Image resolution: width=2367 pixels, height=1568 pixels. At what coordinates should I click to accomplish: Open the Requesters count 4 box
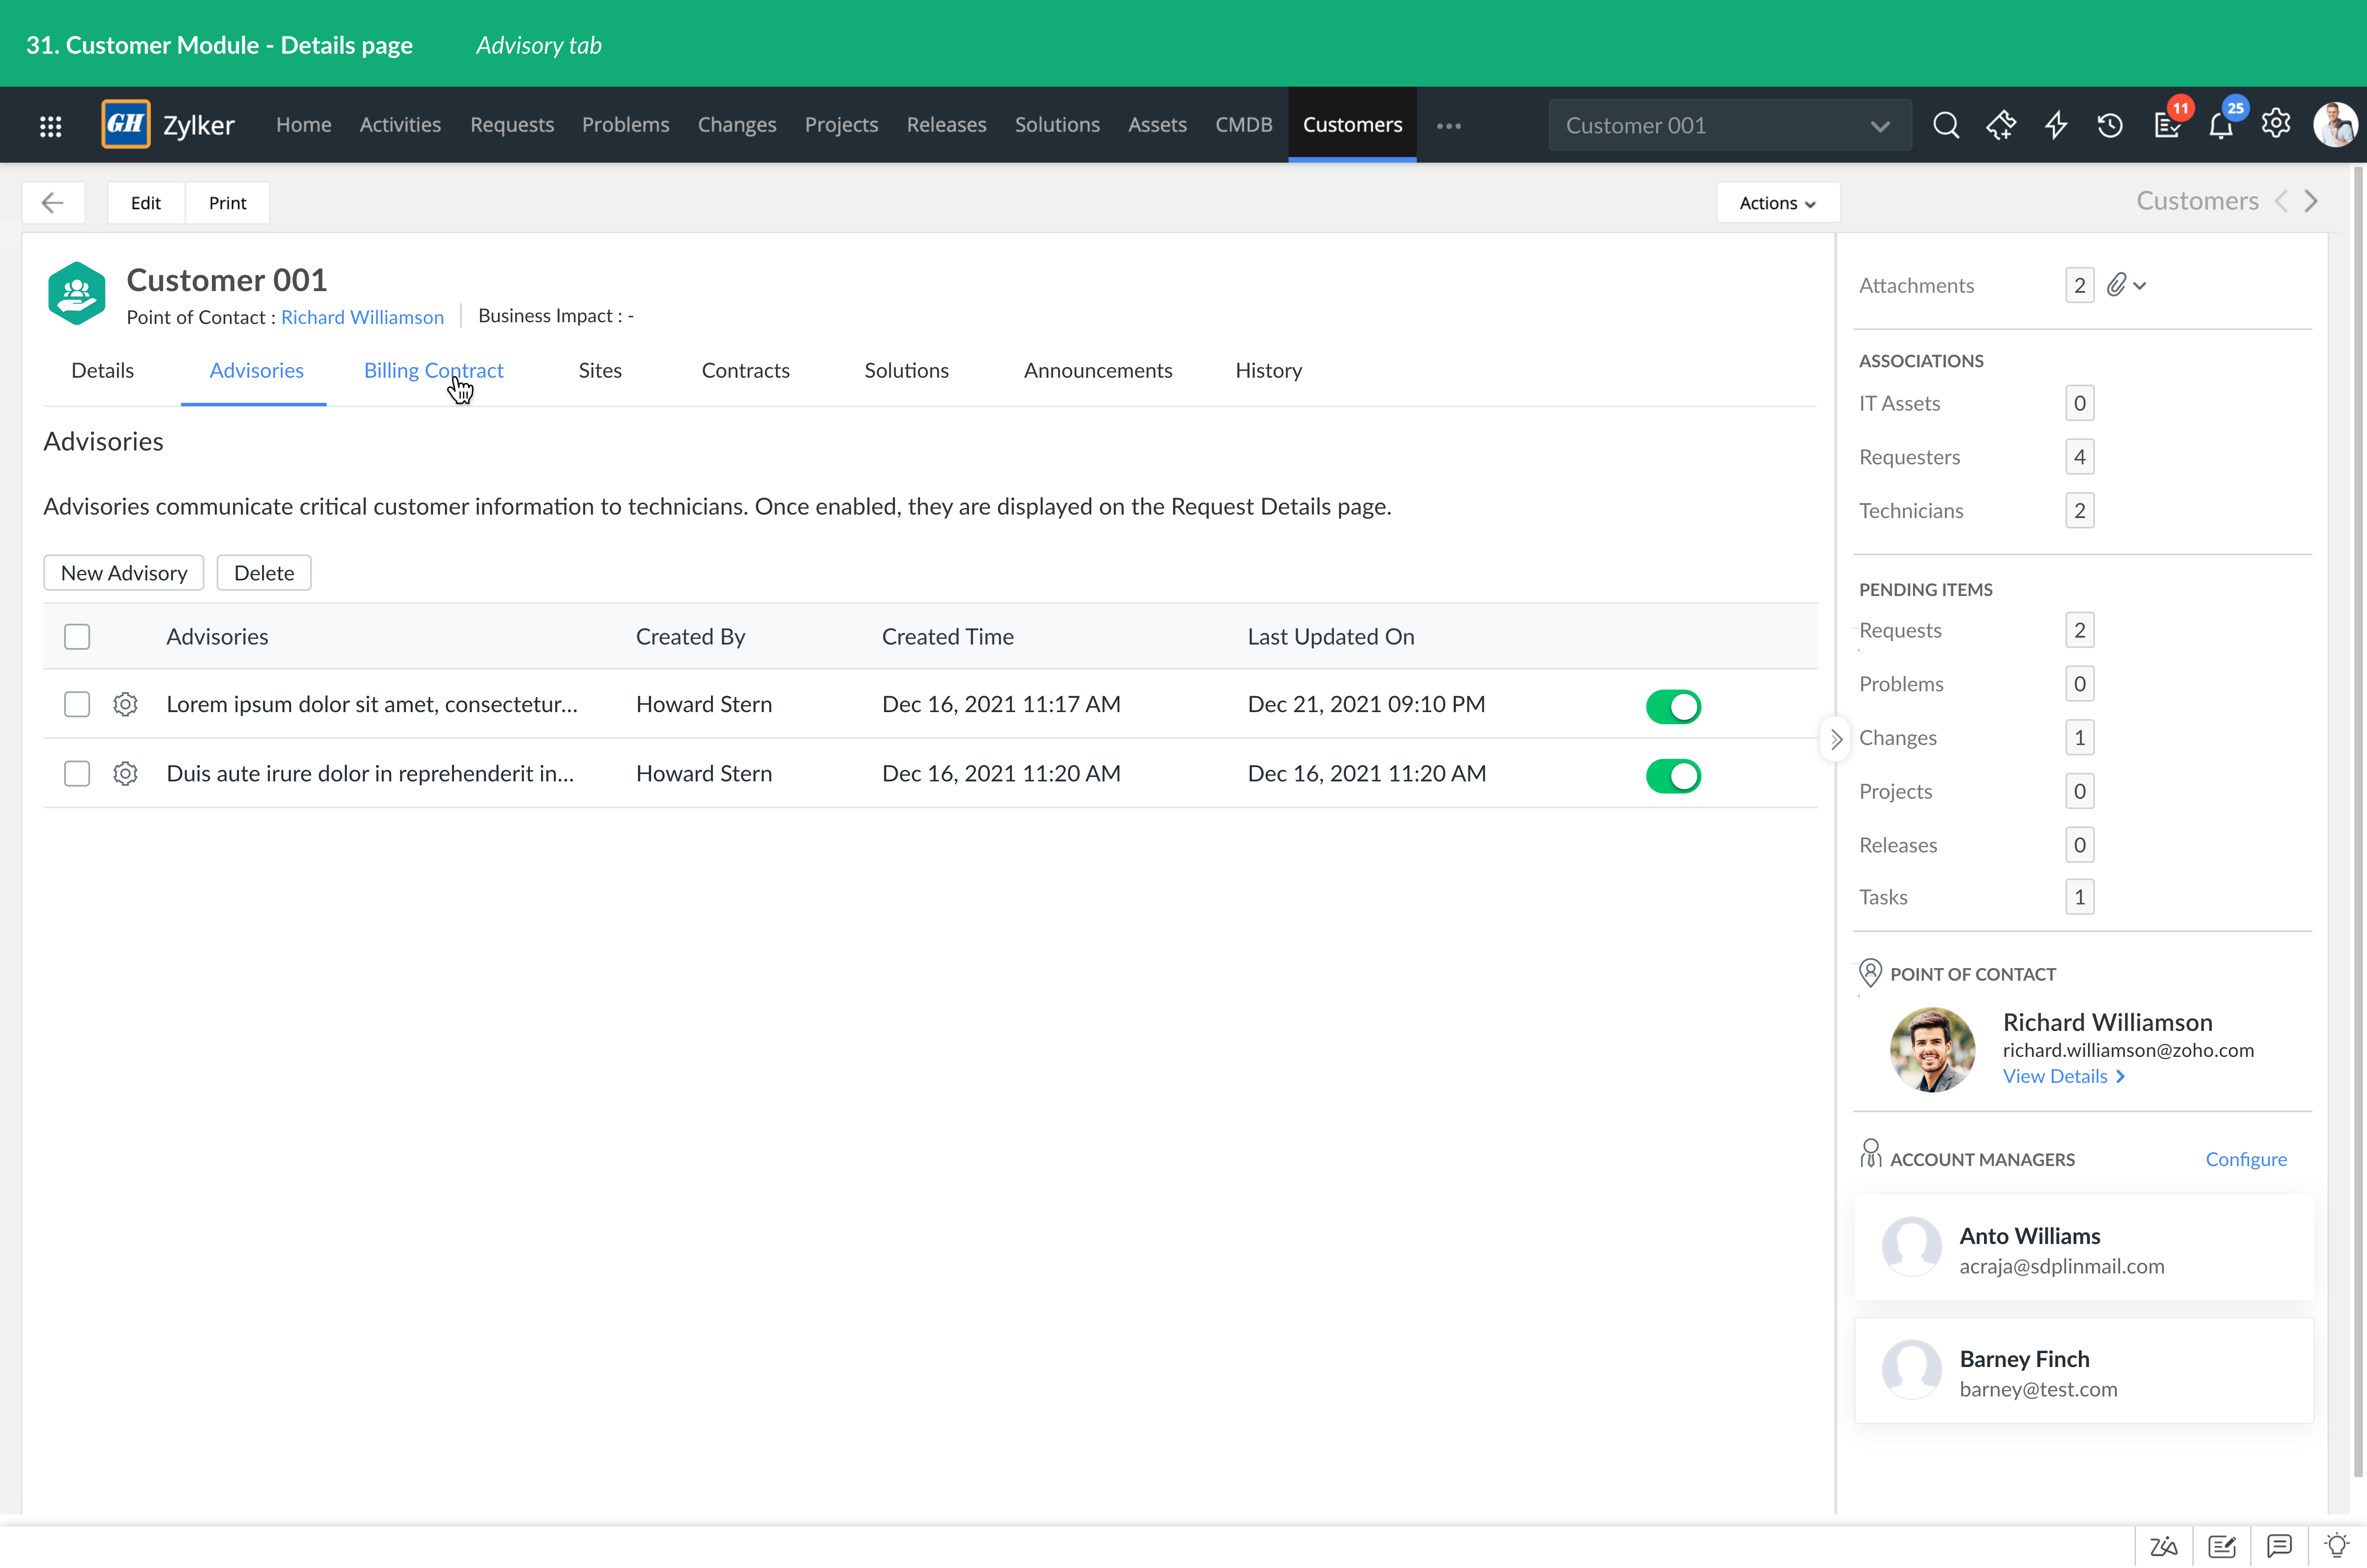coord(2079,458)
